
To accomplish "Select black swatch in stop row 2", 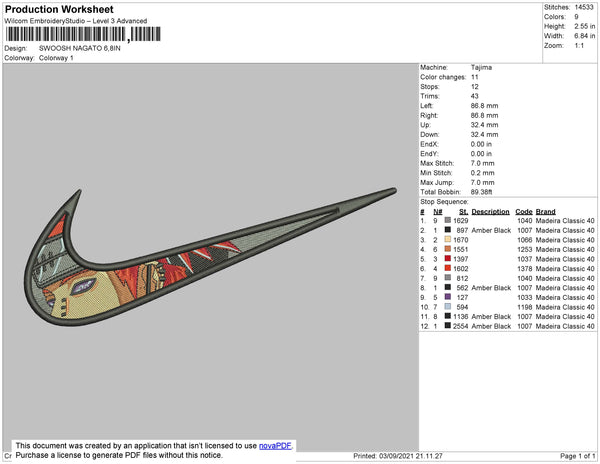I will click(x=448, y=230).
